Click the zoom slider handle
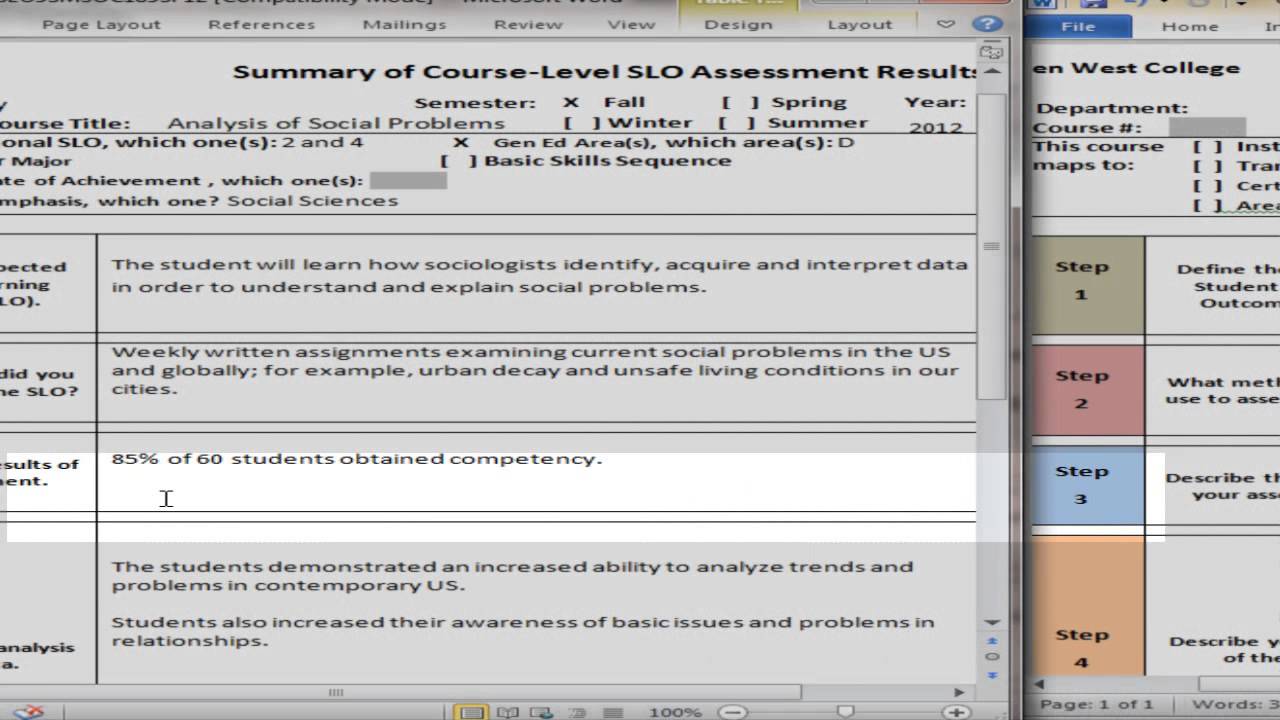 pos(845,712)
